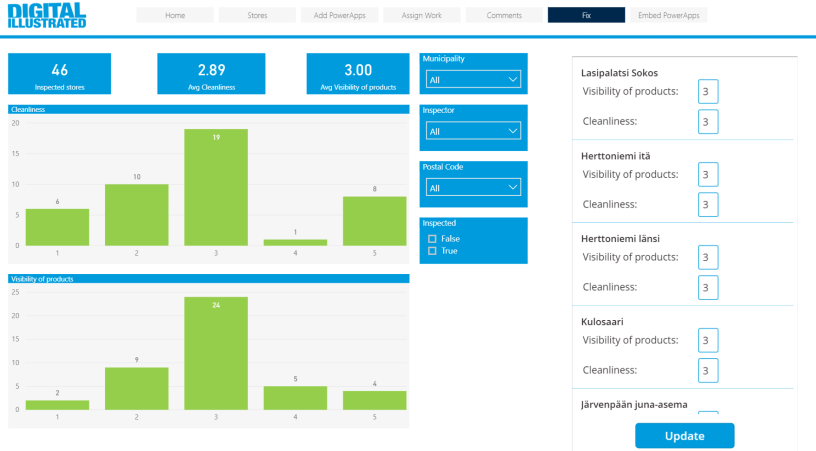Switch to the Stores tab
The width and height of the screenshot is (816, 451).
point(257,15)
